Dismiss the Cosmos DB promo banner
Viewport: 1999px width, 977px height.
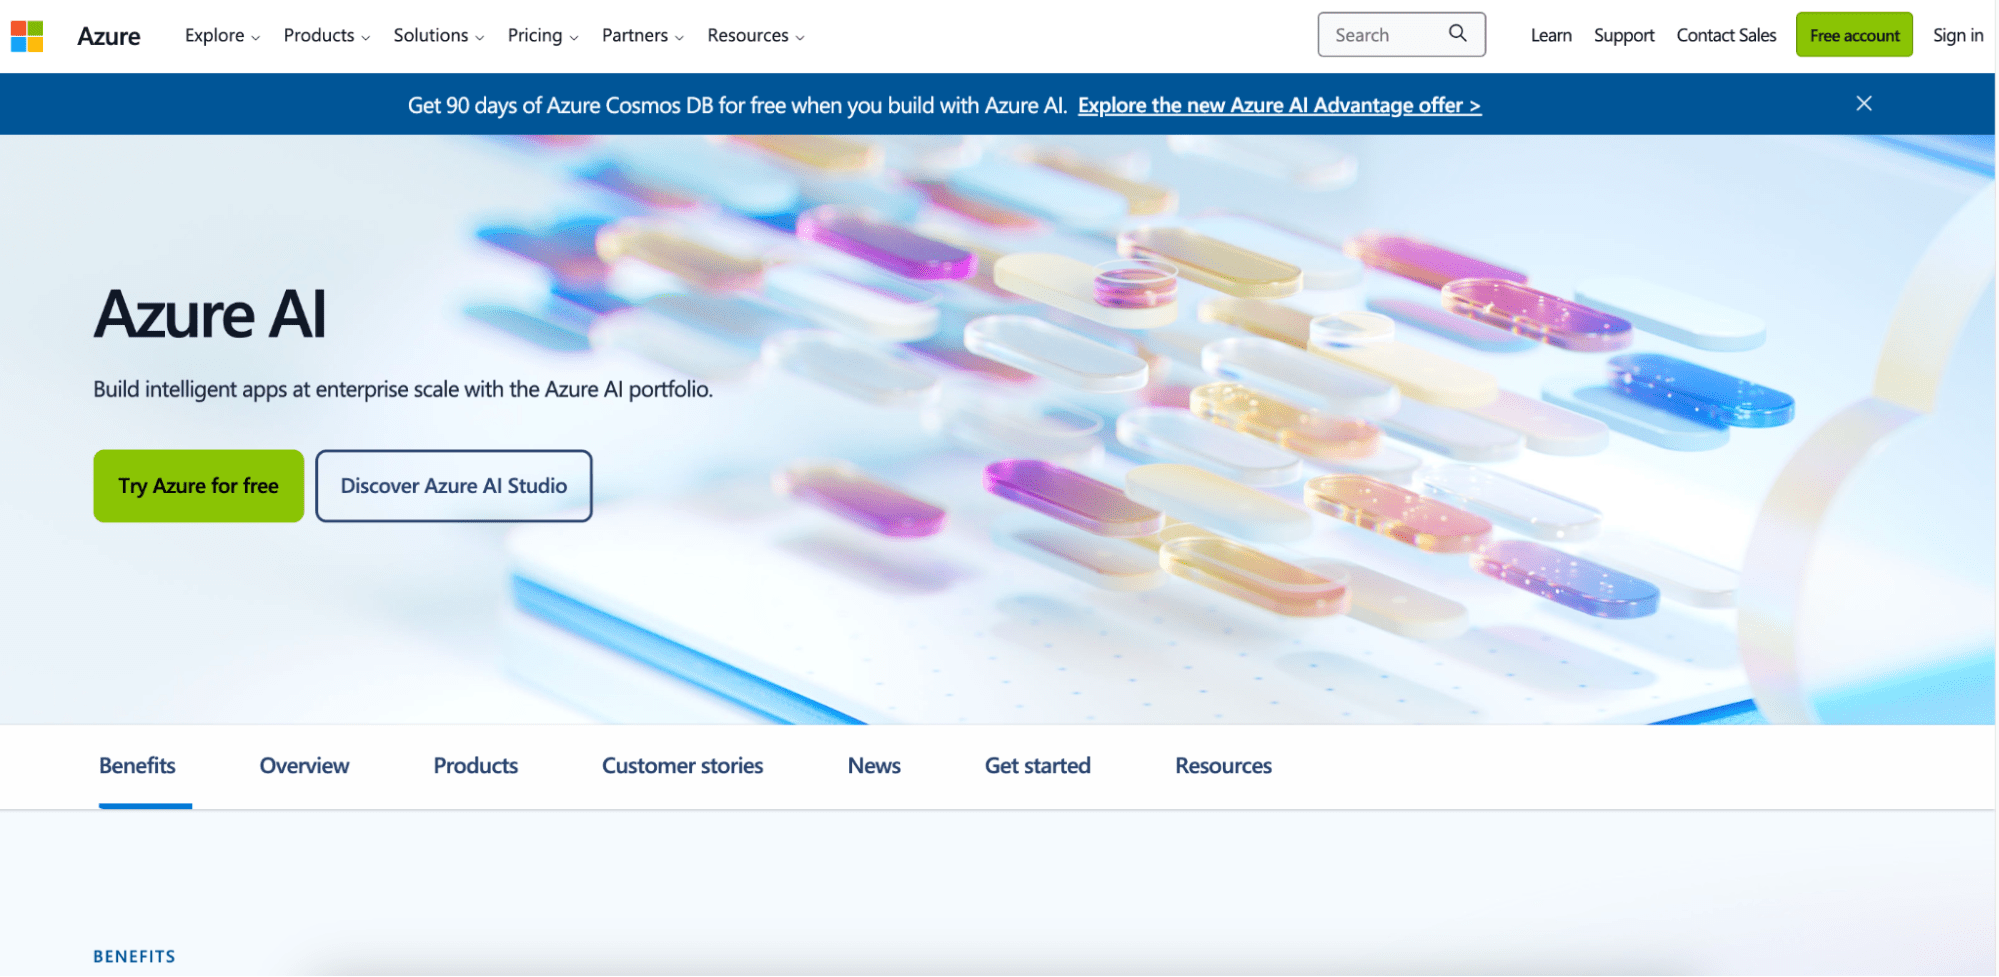pyautogui.click(x=1863, y=103)
